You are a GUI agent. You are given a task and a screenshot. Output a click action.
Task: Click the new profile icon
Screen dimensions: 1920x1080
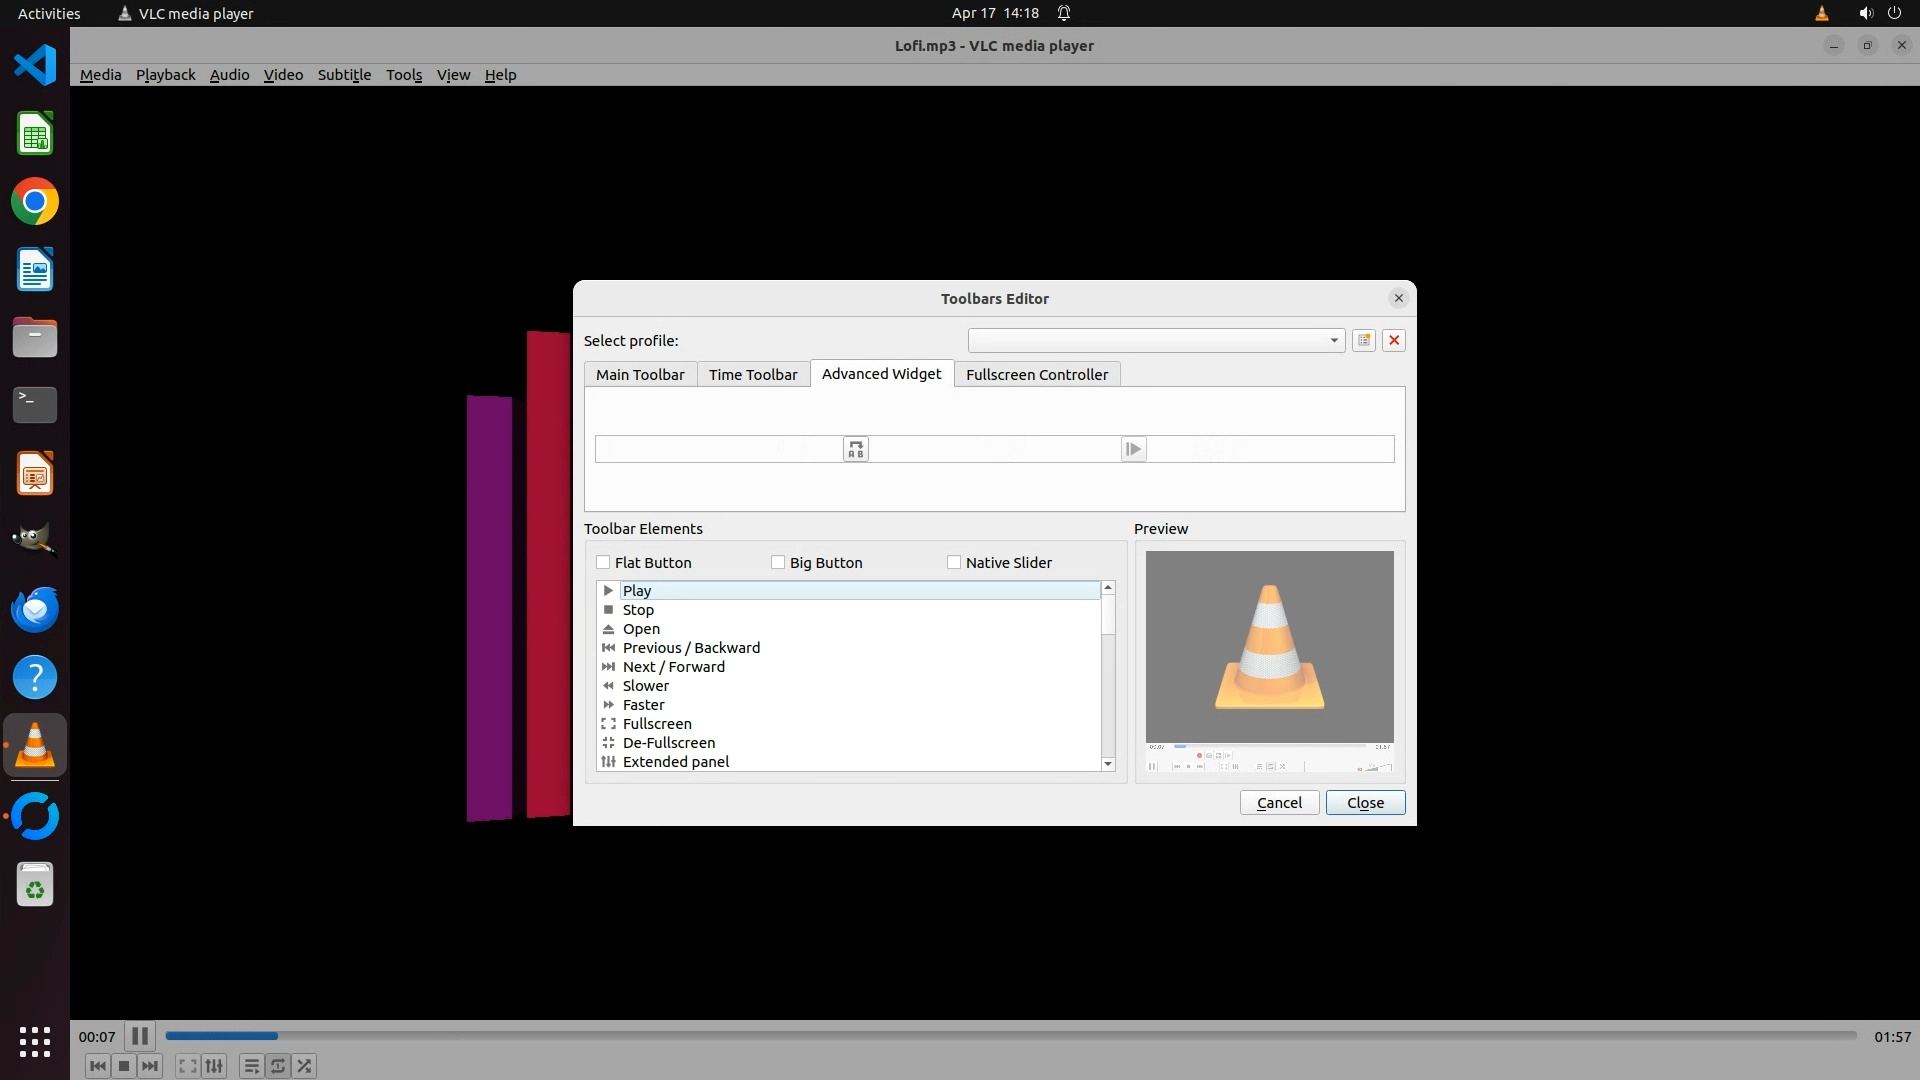1363,341
